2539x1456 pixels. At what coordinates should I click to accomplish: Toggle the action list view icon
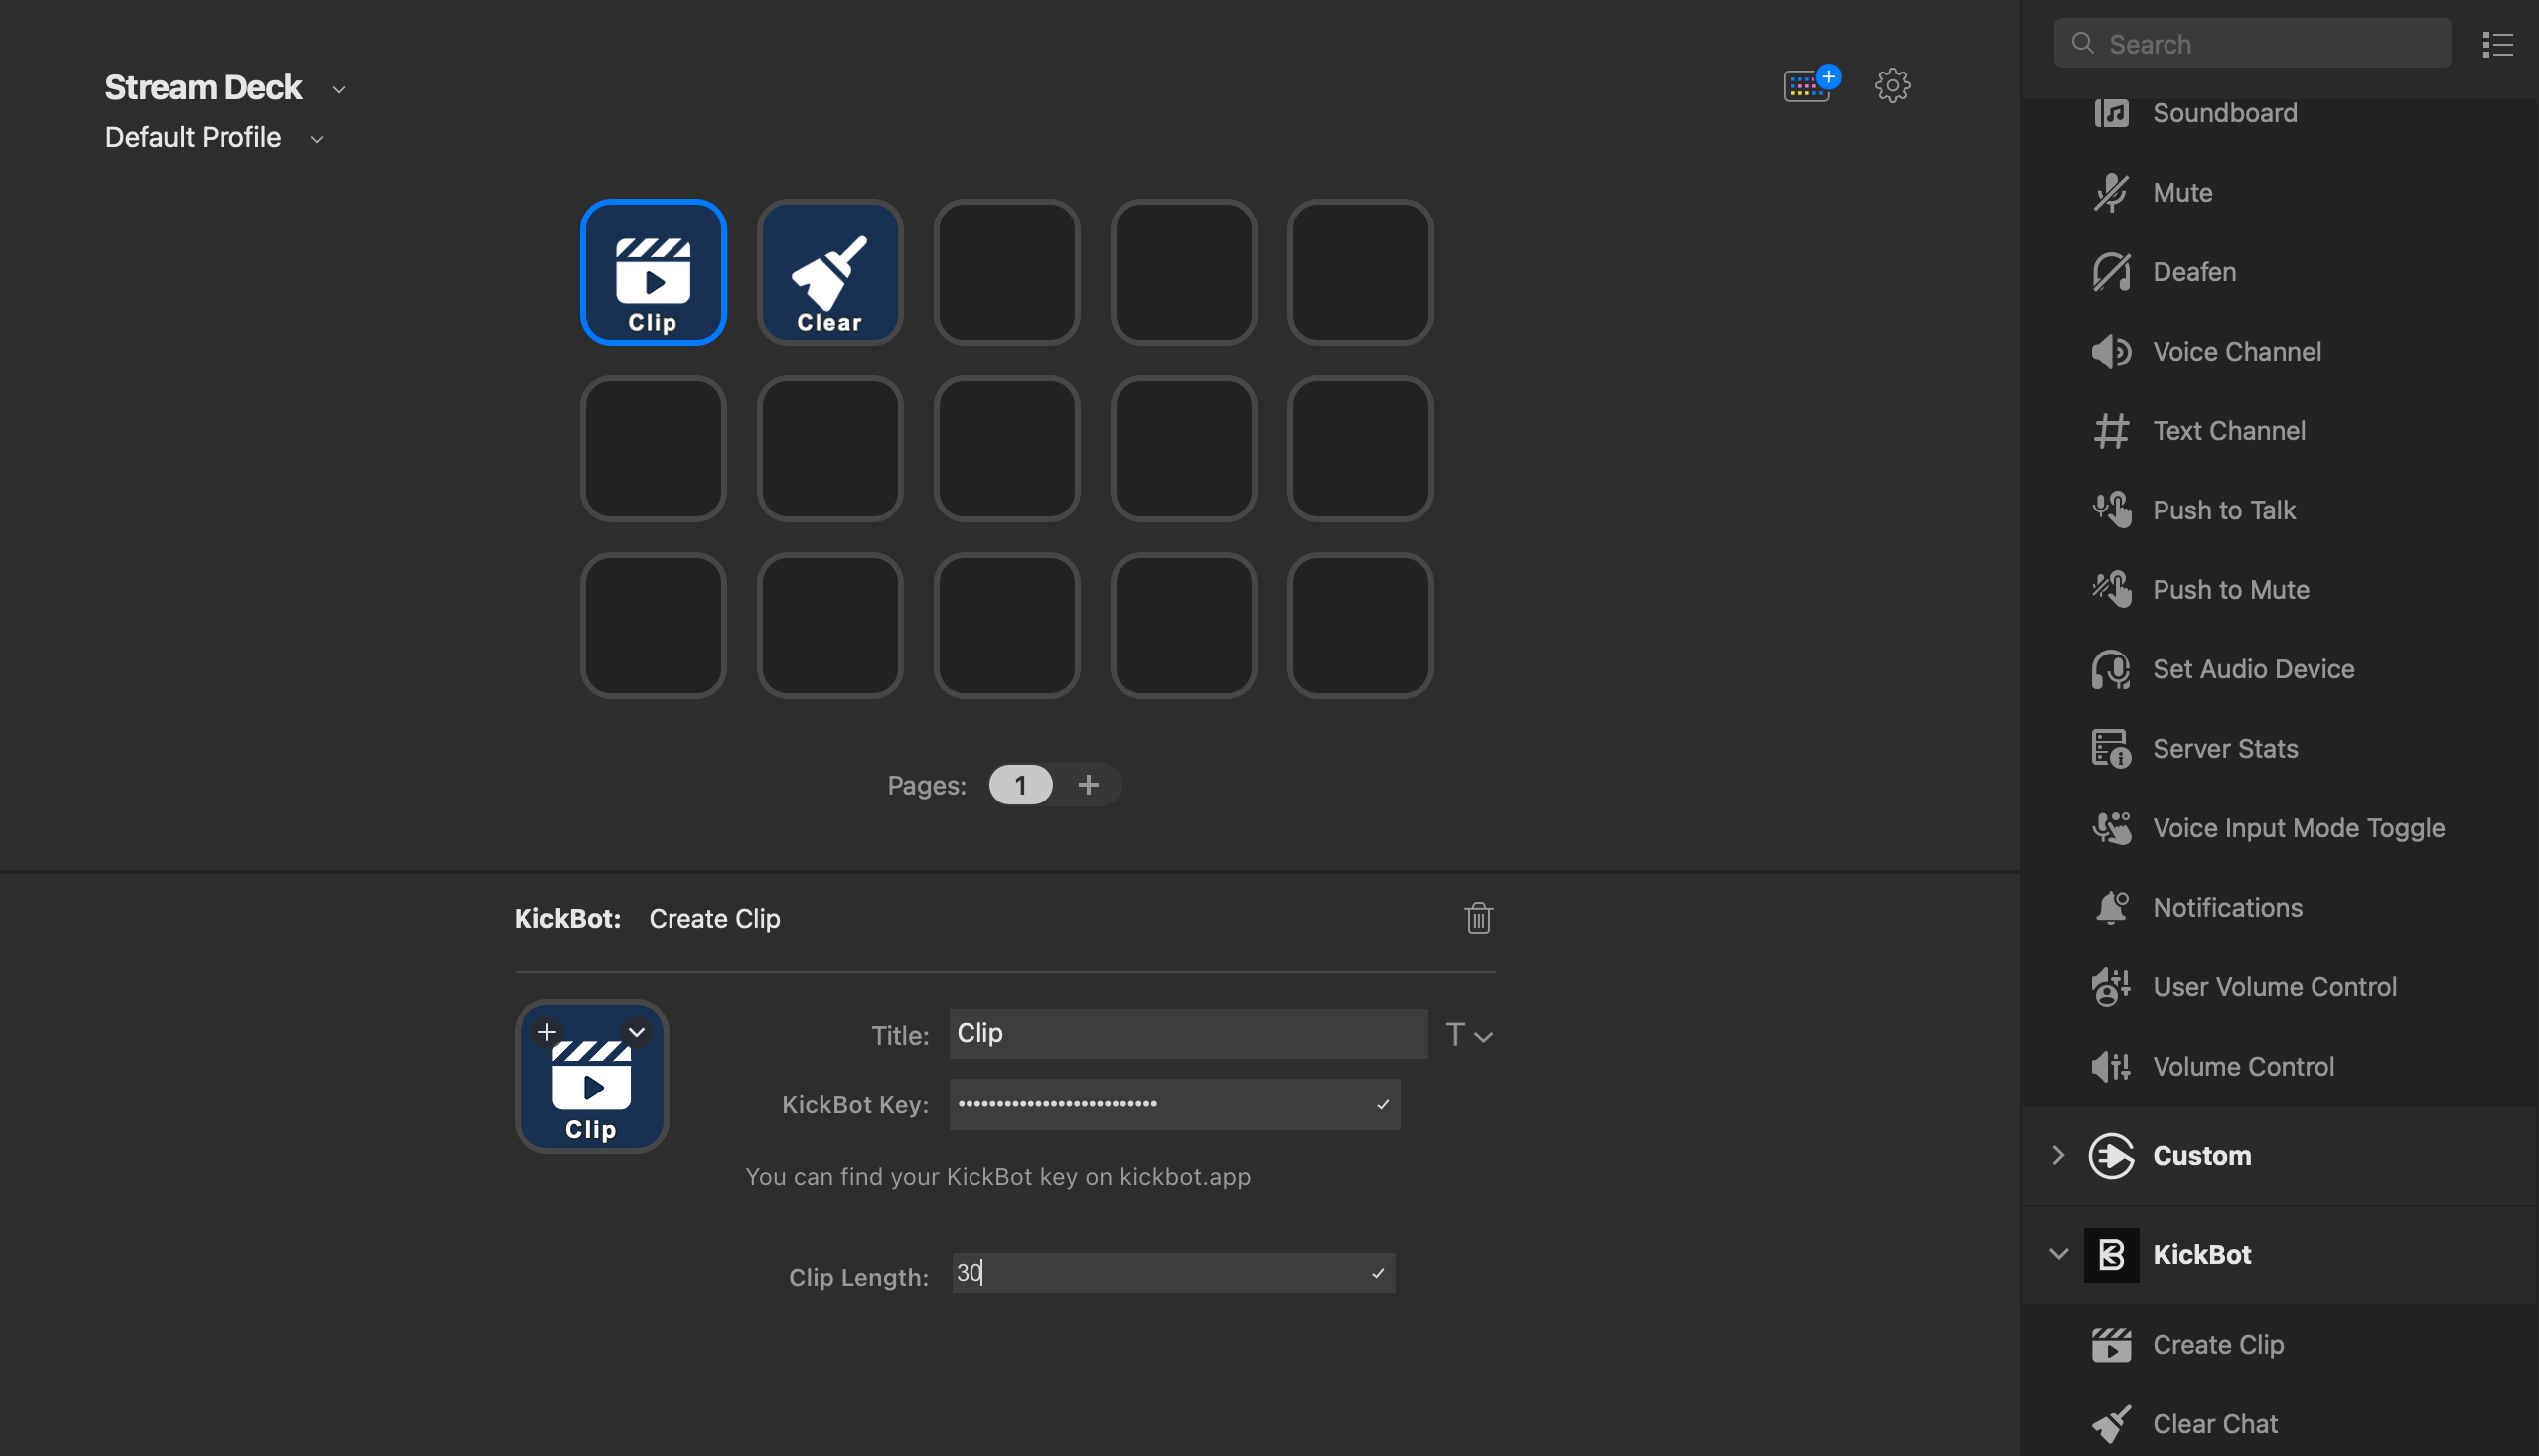[x=2497, y=44]
